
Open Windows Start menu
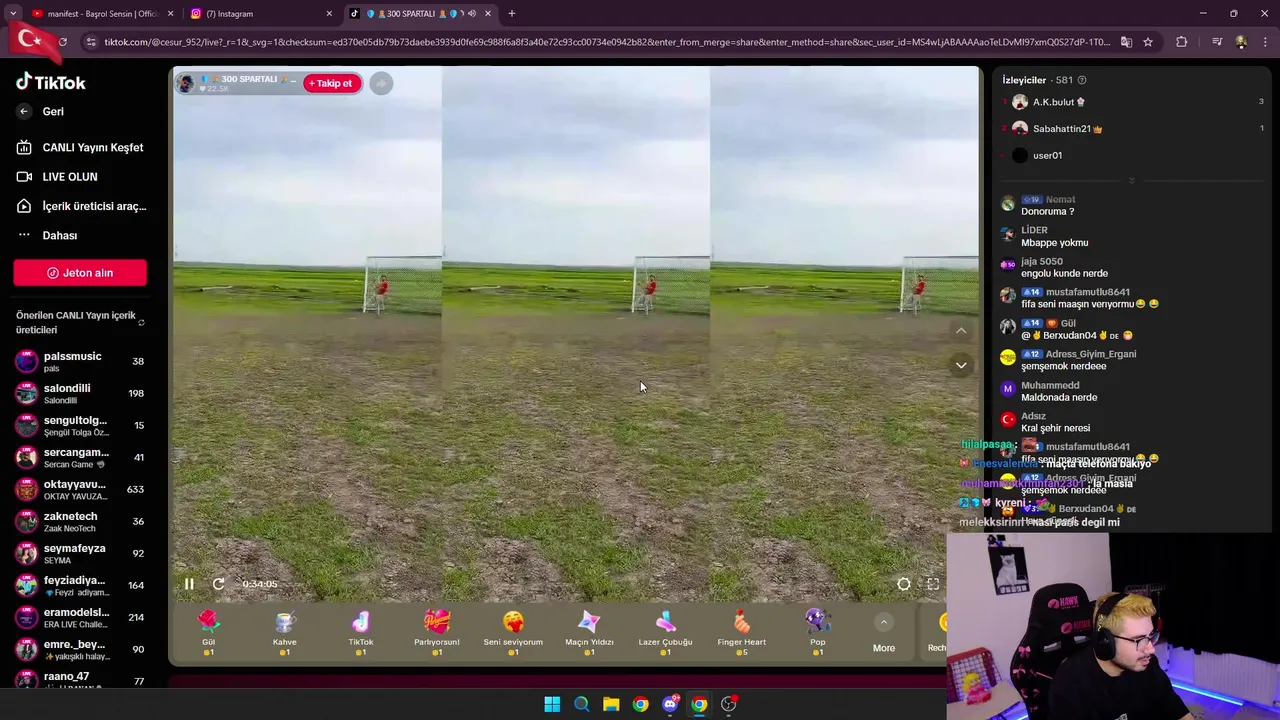(x=552, y=704)
